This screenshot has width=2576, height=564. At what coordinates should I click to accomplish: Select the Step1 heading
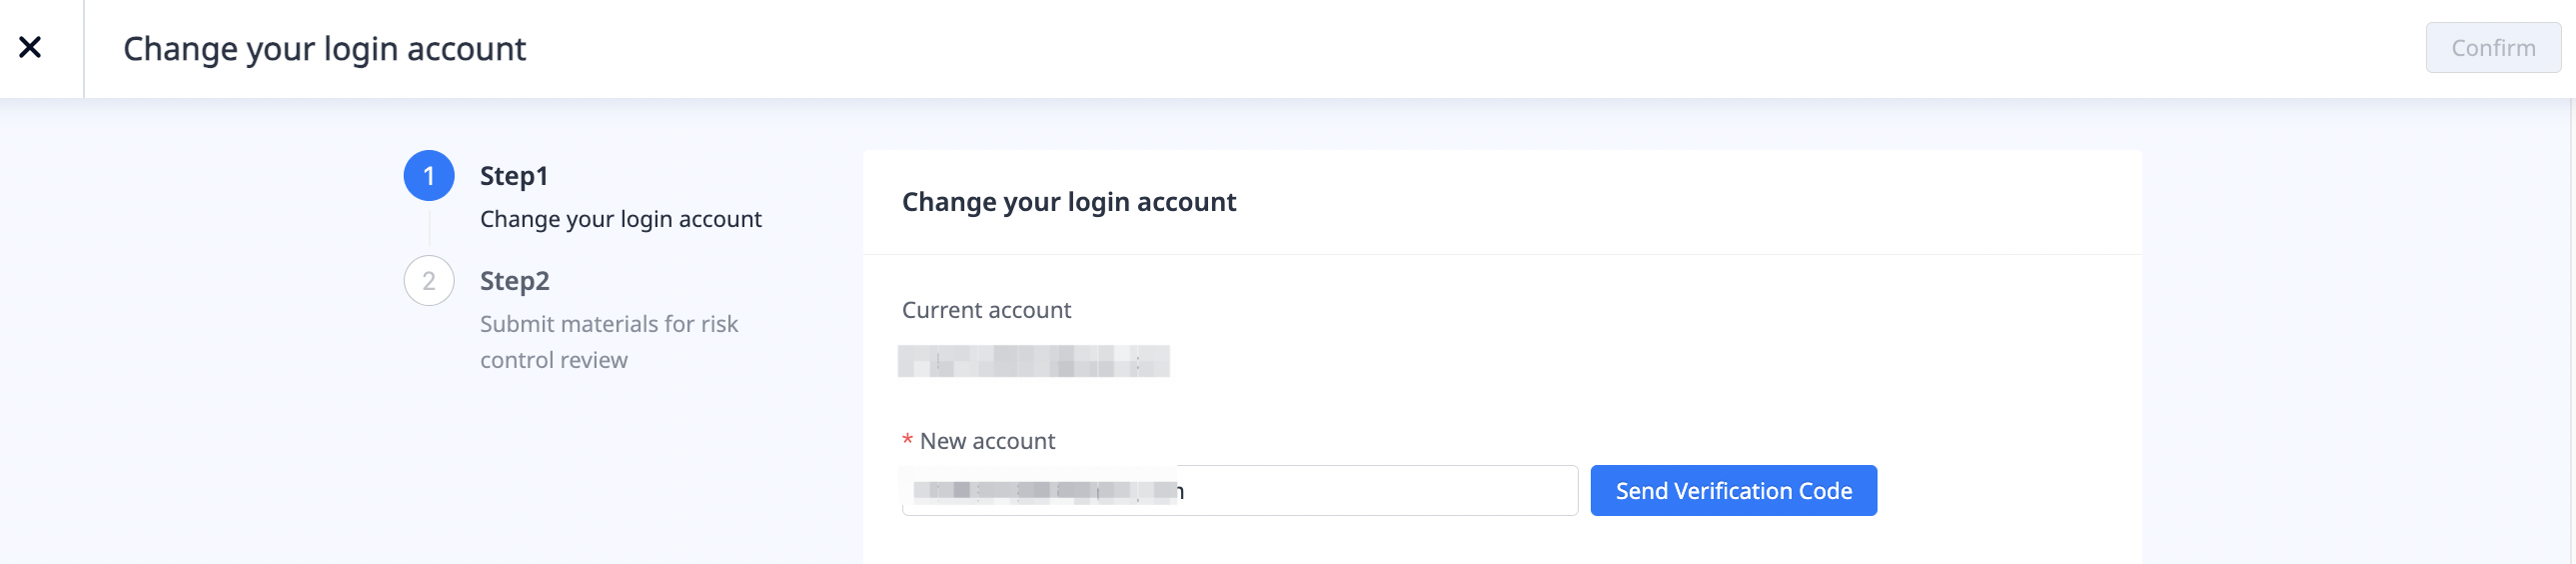pos(514,176)
